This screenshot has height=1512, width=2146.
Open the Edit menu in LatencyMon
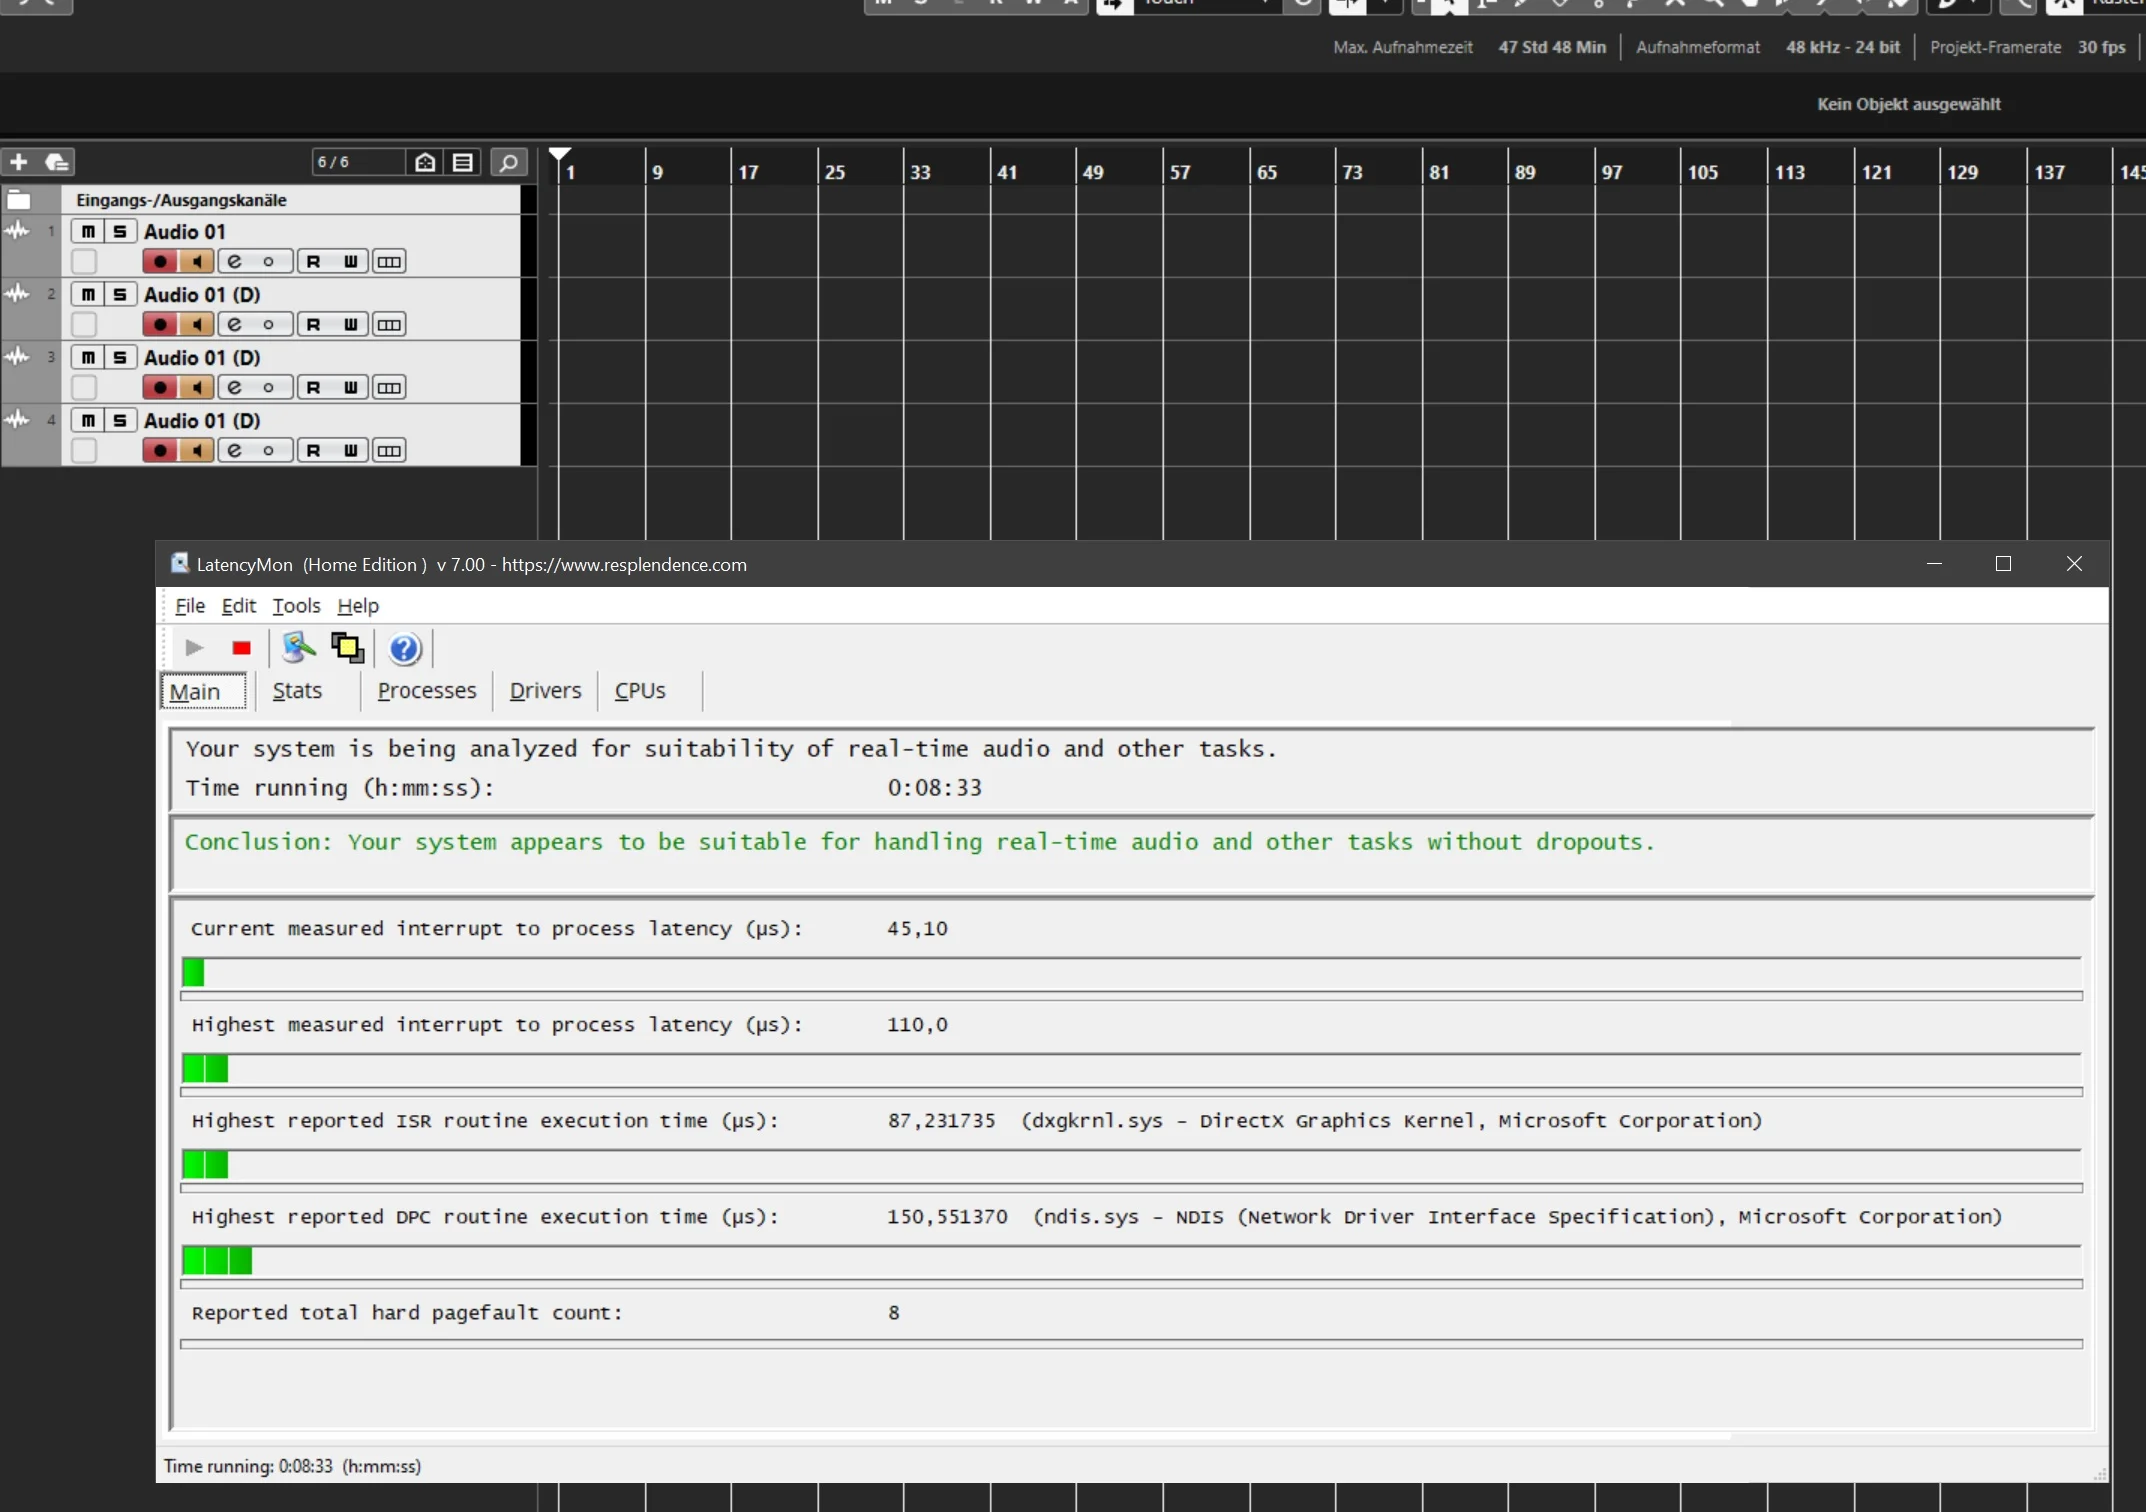pyautogui.click(x=239, y=605)
